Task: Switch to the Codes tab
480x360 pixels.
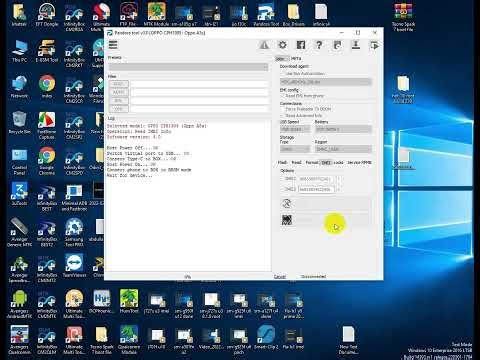Action: point(338,162)
